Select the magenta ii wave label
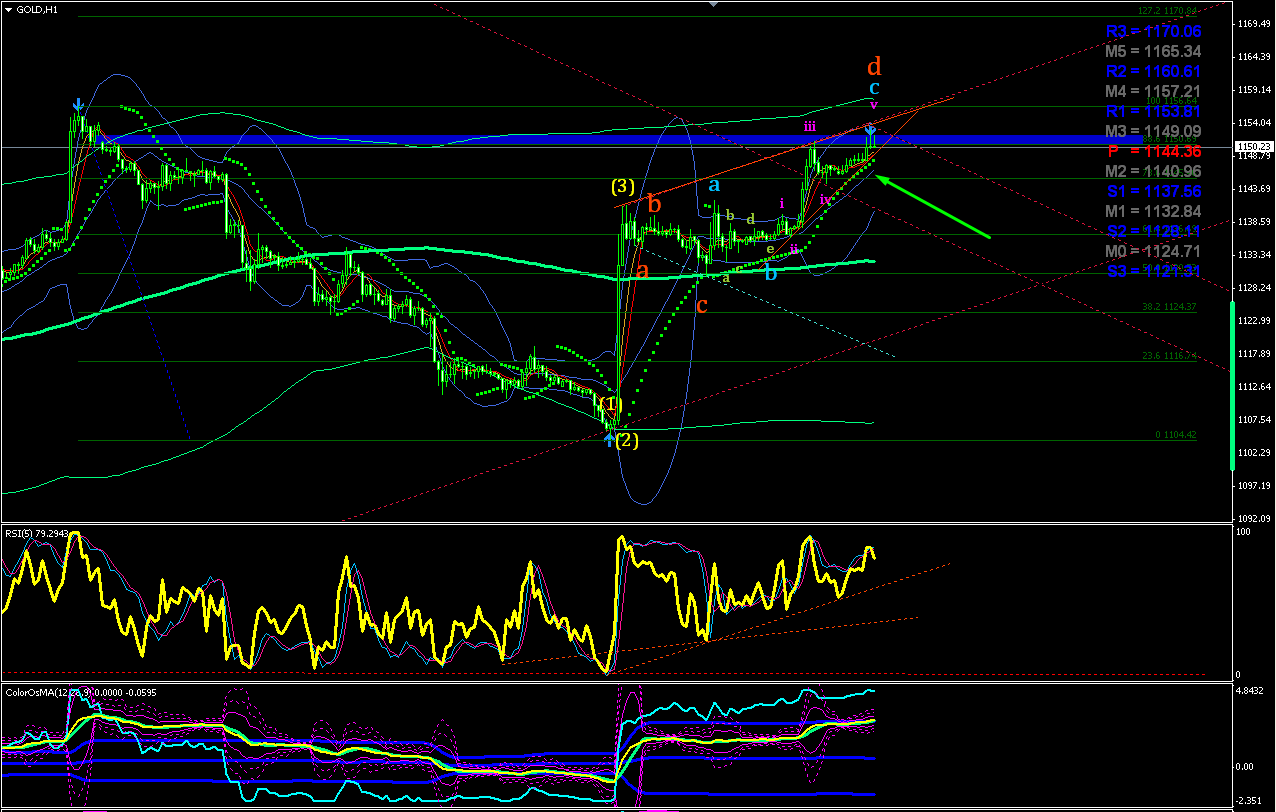 [x=794, y=247]
